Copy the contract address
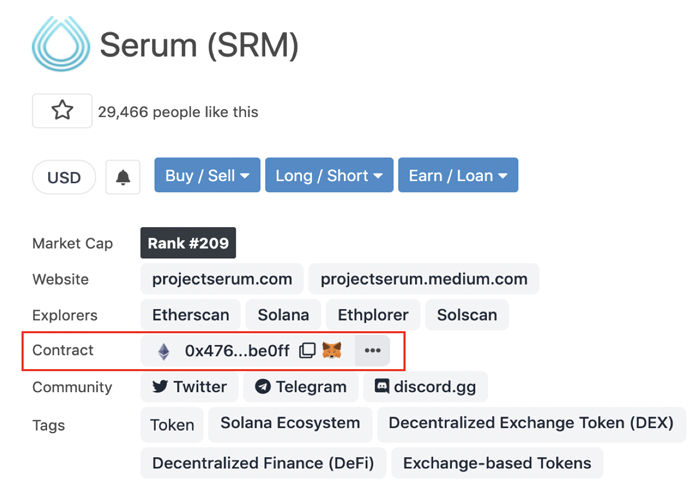This screenshot has height=500, width=700. pyautogui.click(x=308, y=351)
